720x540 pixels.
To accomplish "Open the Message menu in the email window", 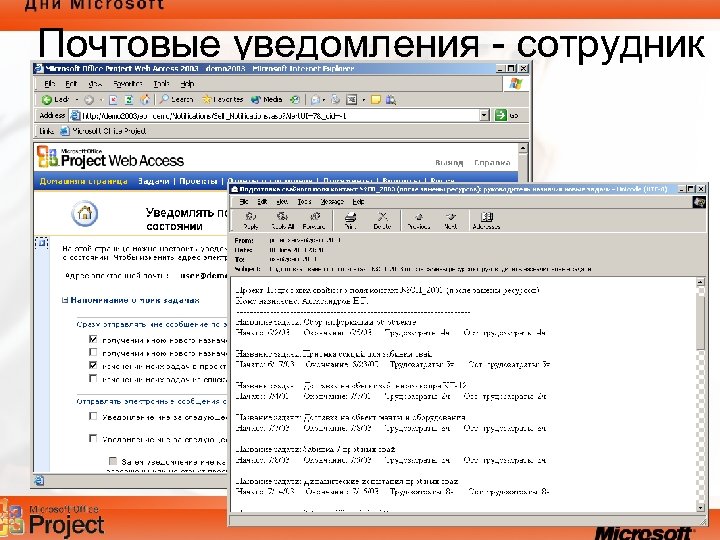I will (x=332, y=202).
